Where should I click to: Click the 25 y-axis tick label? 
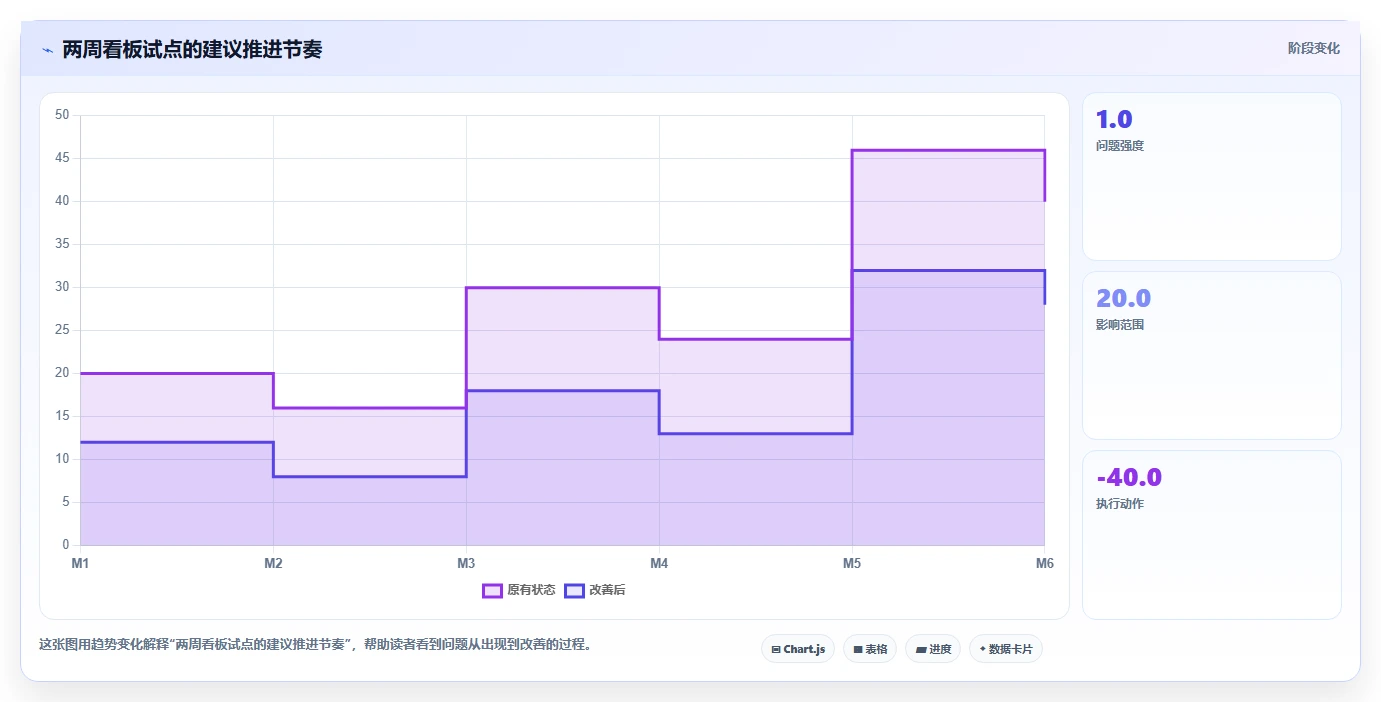click(x=62, y=330)
